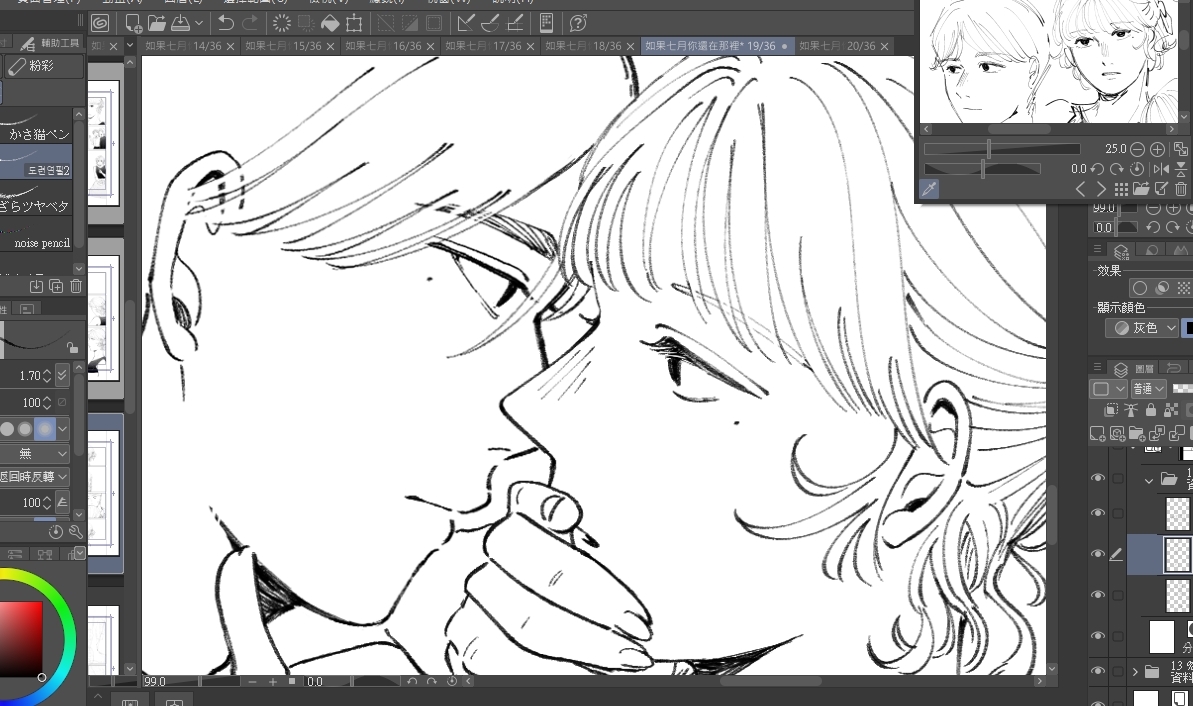Save the document with the save icon
This screenshot has height=706, width=1193.
tap(180, 24)
